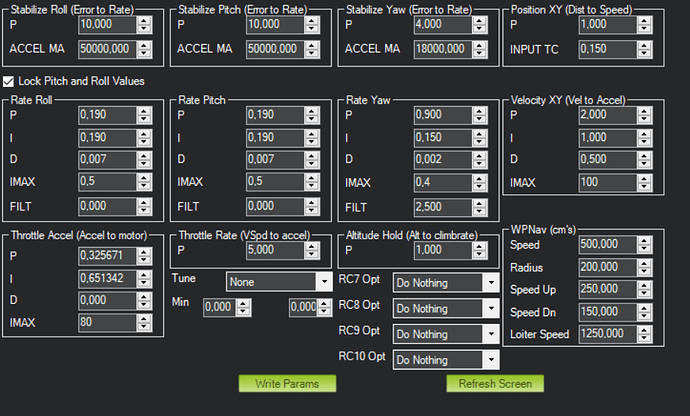Image resolution: width=690 pixels, height=416 pixels.
Task: Click Stabilize Yaw ACCEL MA field
Action: coord(443,49)
